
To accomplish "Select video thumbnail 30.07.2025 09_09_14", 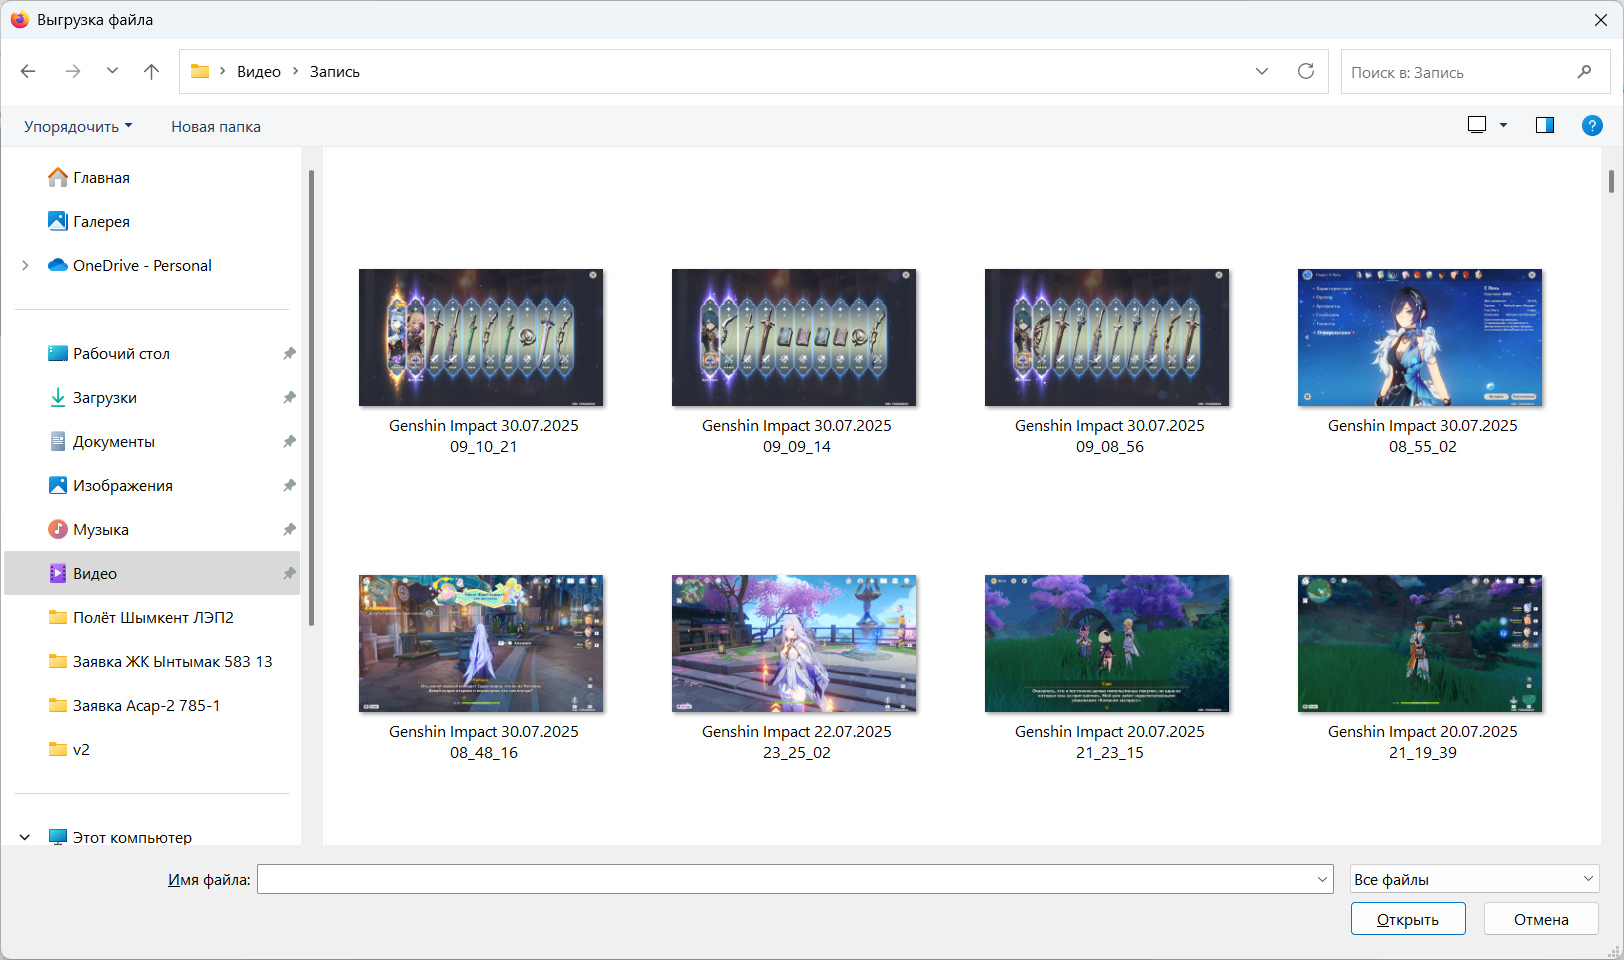I will coord(794,338).
